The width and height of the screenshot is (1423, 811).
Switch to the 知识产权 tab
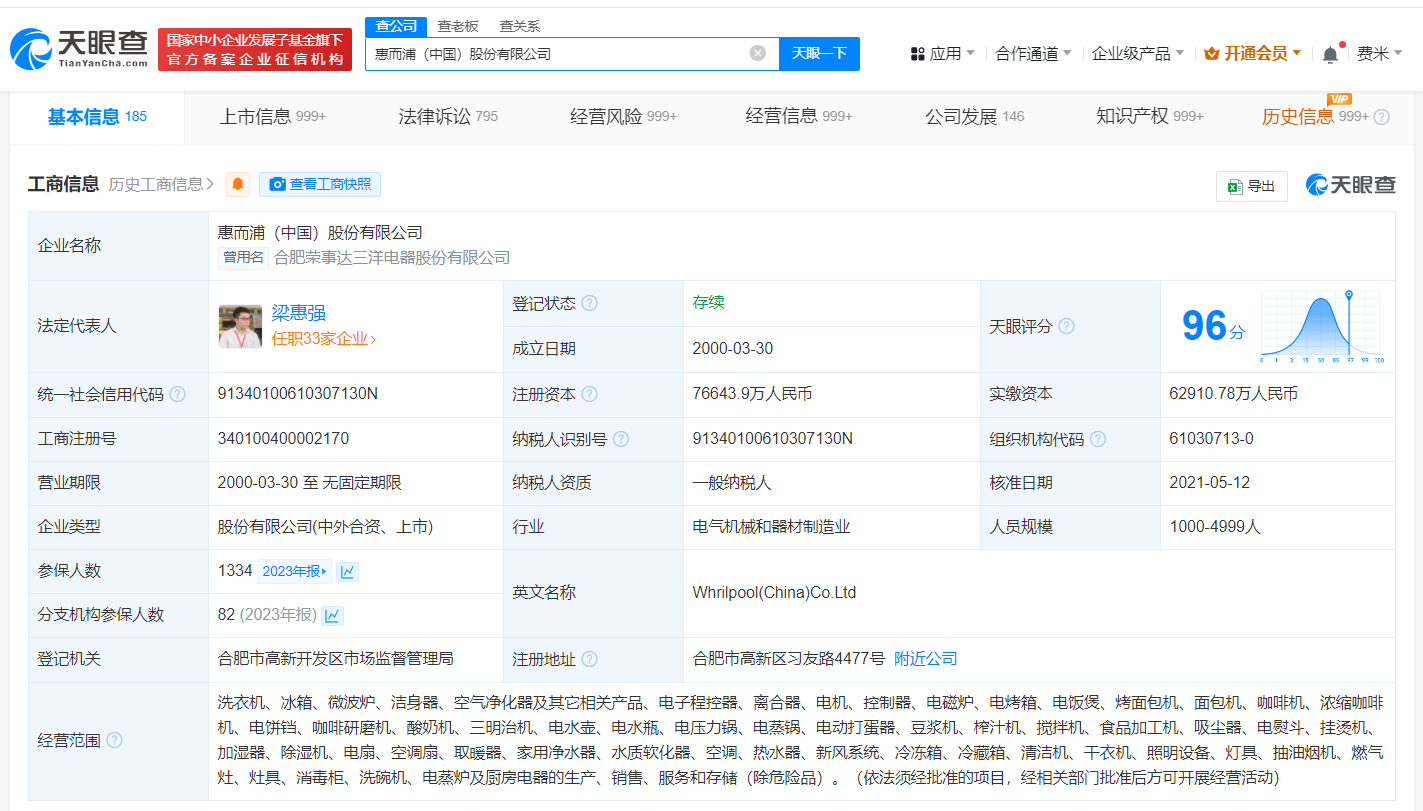tap(1149, 117)
